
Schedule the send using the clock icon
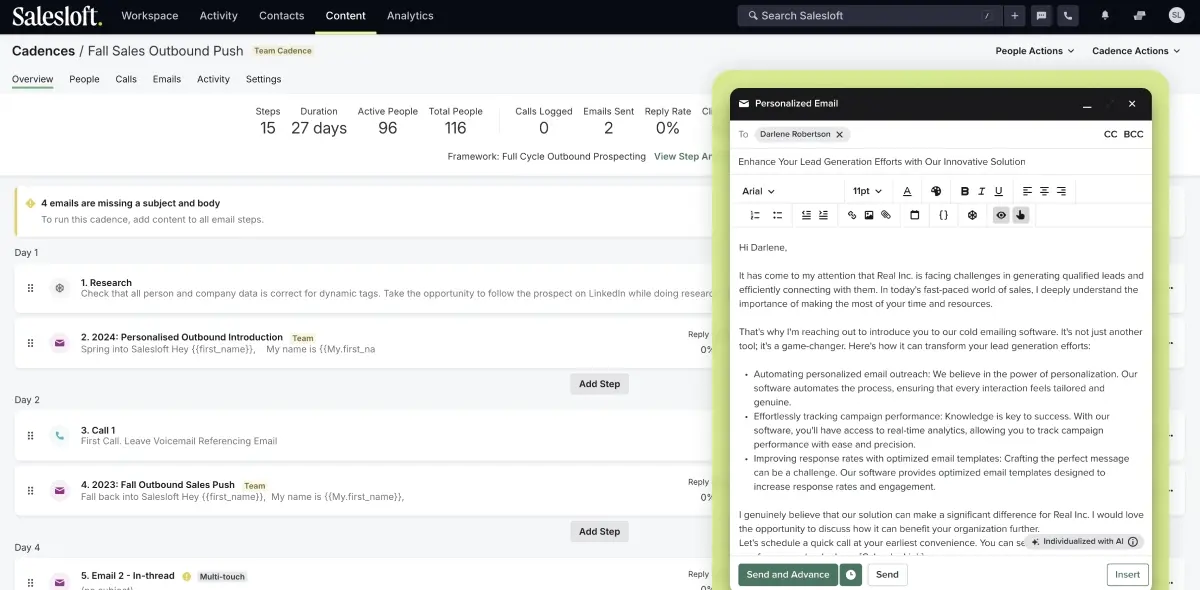click(851, 575)
